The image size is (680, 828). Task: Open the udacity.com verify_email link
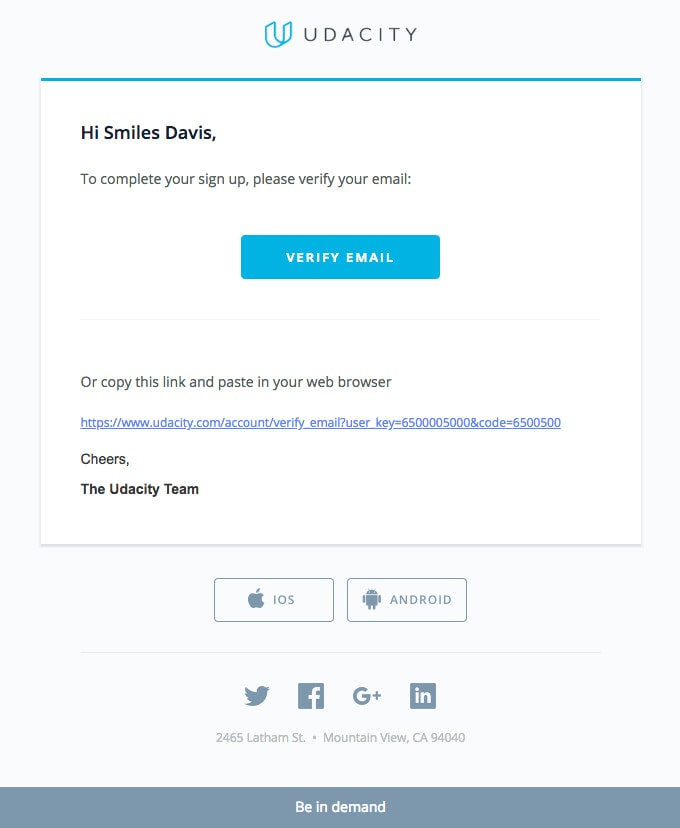[320, 422]
